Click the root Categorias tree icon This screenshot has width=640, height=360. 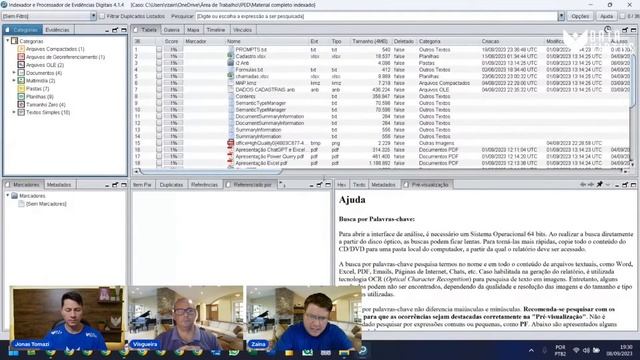coord(14,41)
